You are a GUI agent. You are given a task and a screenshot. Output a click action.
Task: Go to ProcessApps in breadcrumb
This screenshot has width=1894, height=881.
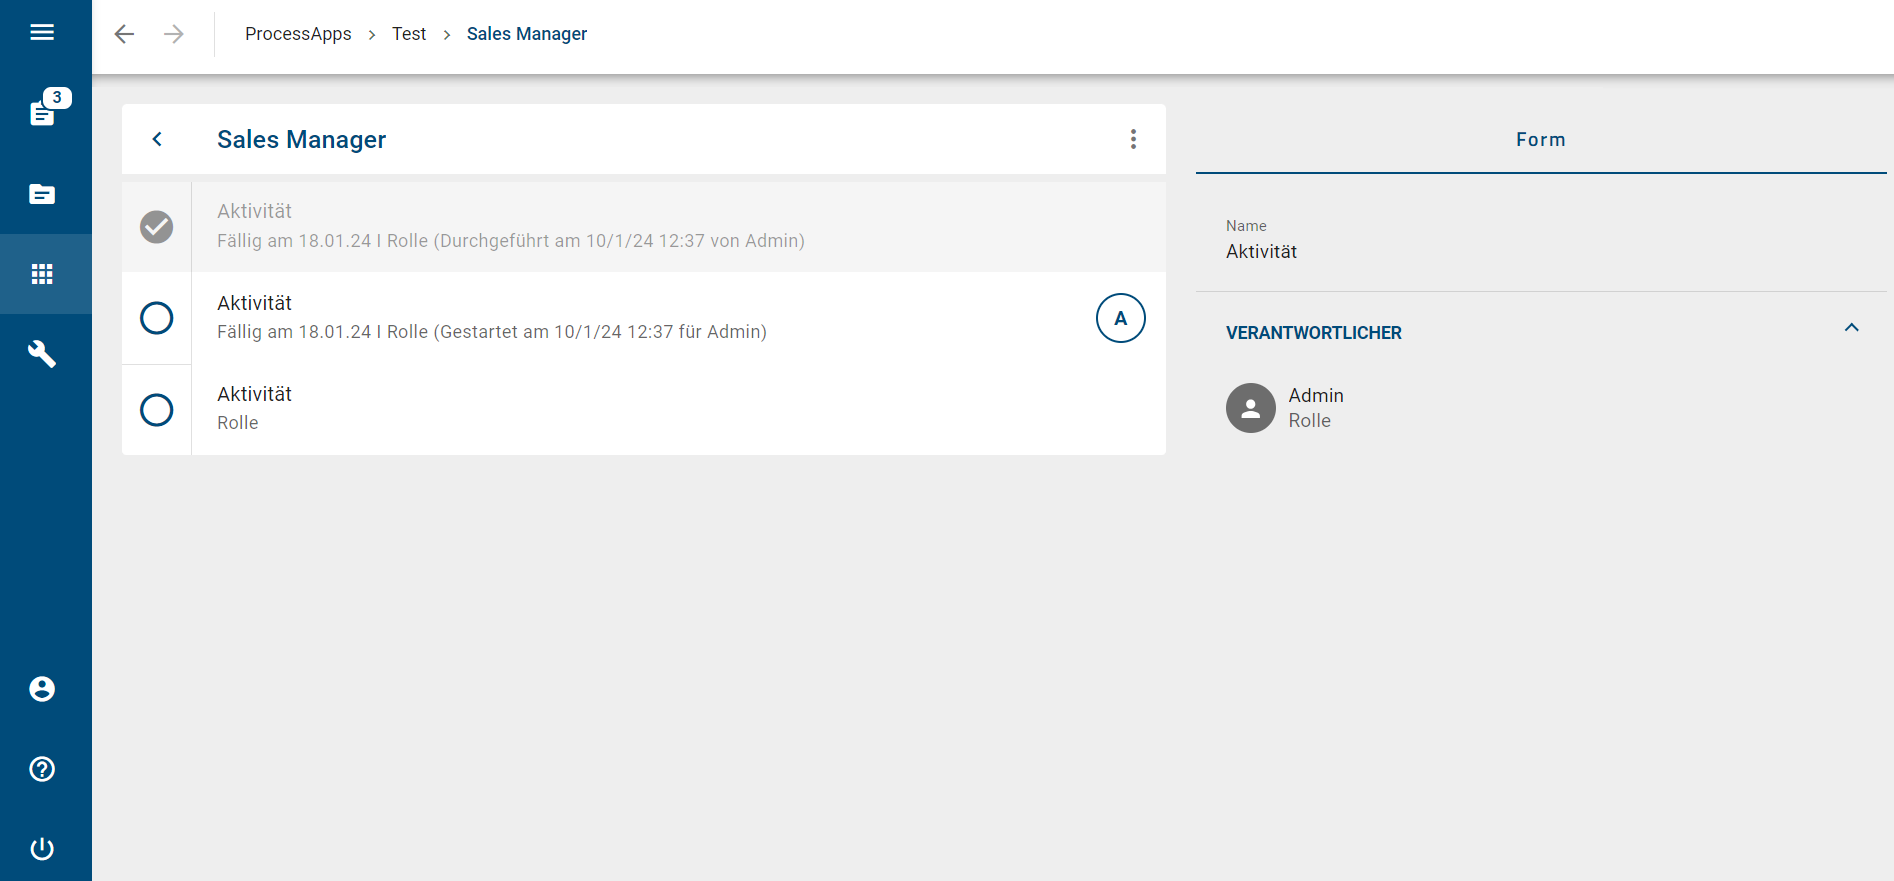click(298, 34)
